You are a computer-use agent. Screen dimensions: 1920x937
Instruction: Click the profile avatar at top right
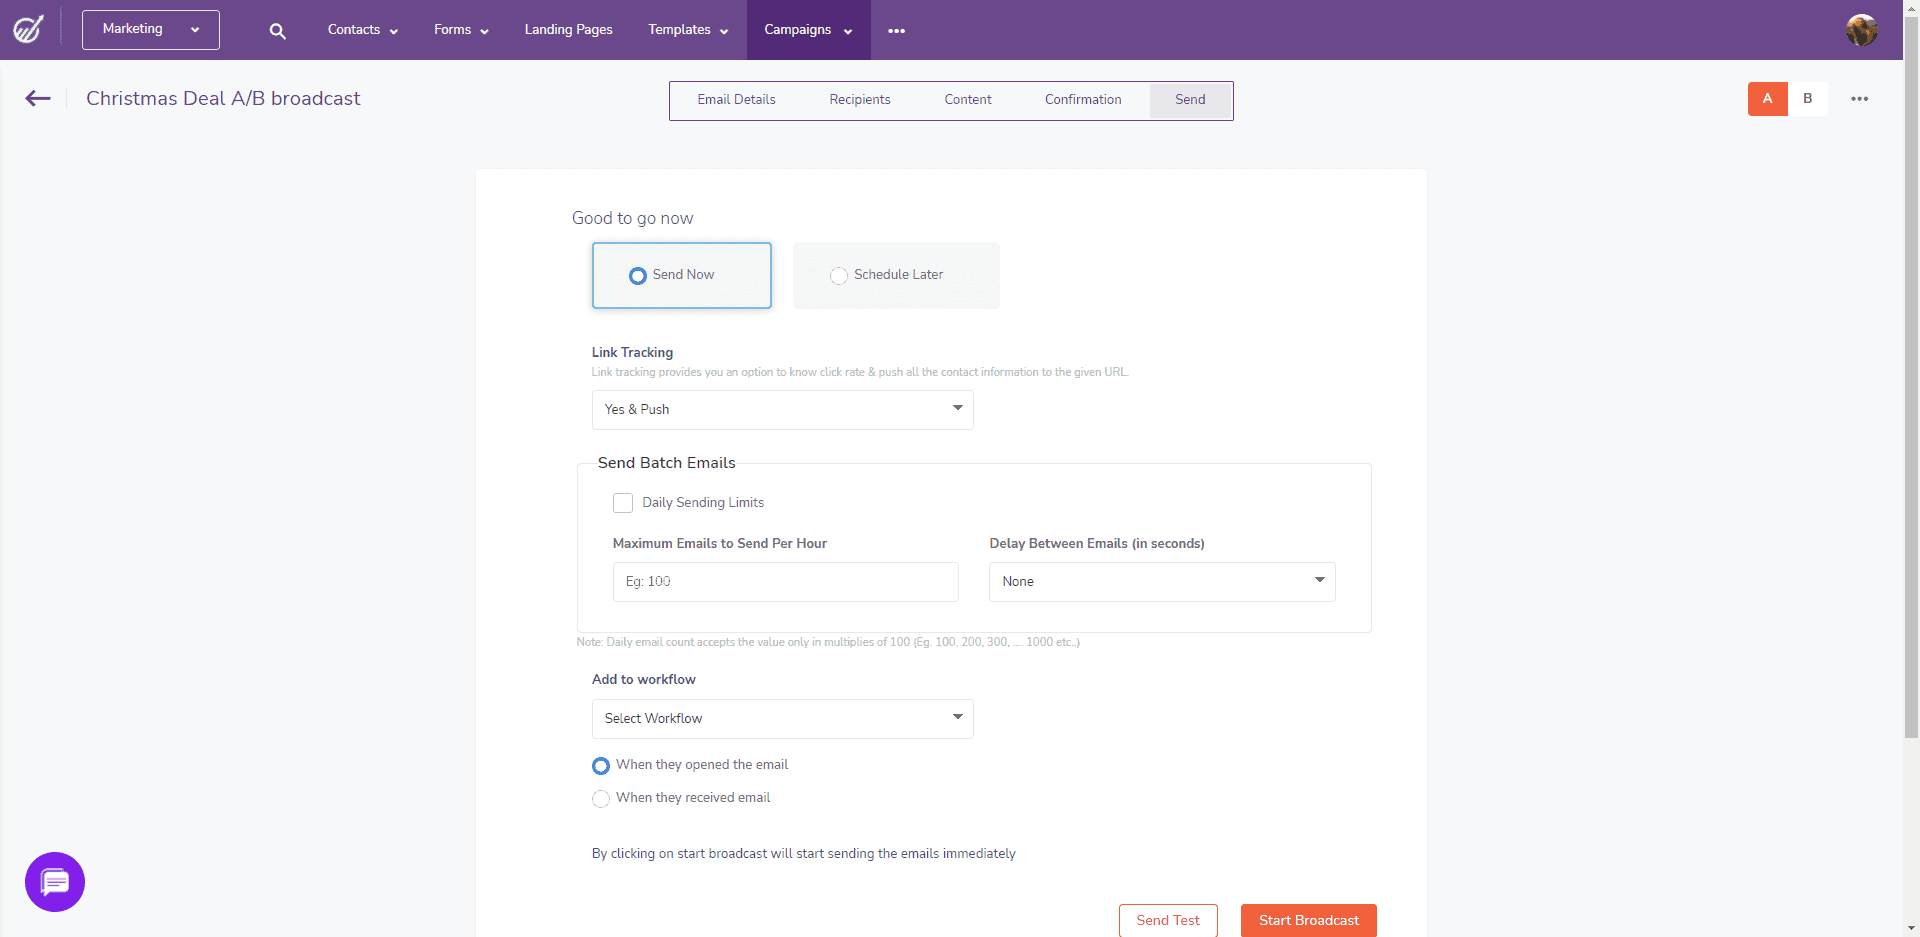[1862, 30]
